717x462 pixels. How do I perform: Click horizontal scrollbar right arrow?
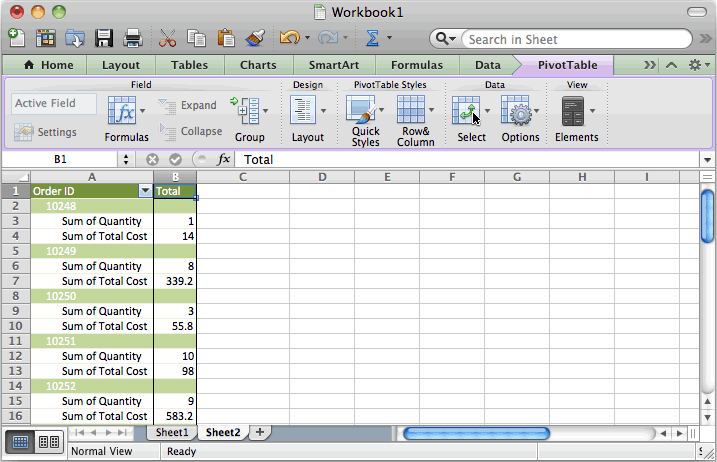(x=680, y=433)
